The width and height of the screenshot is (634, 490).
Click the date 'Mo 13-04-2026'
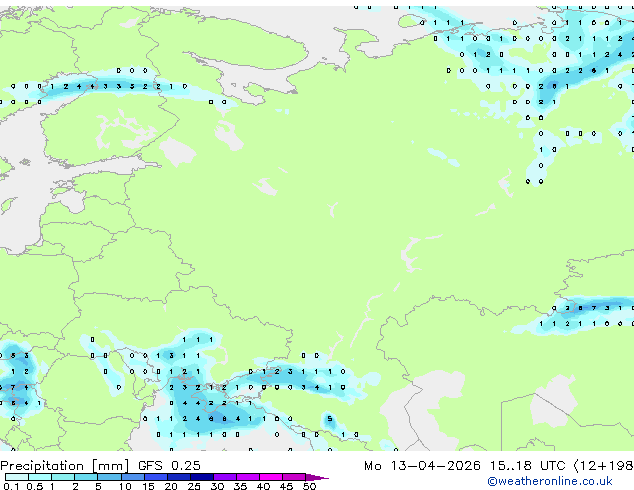422,466
